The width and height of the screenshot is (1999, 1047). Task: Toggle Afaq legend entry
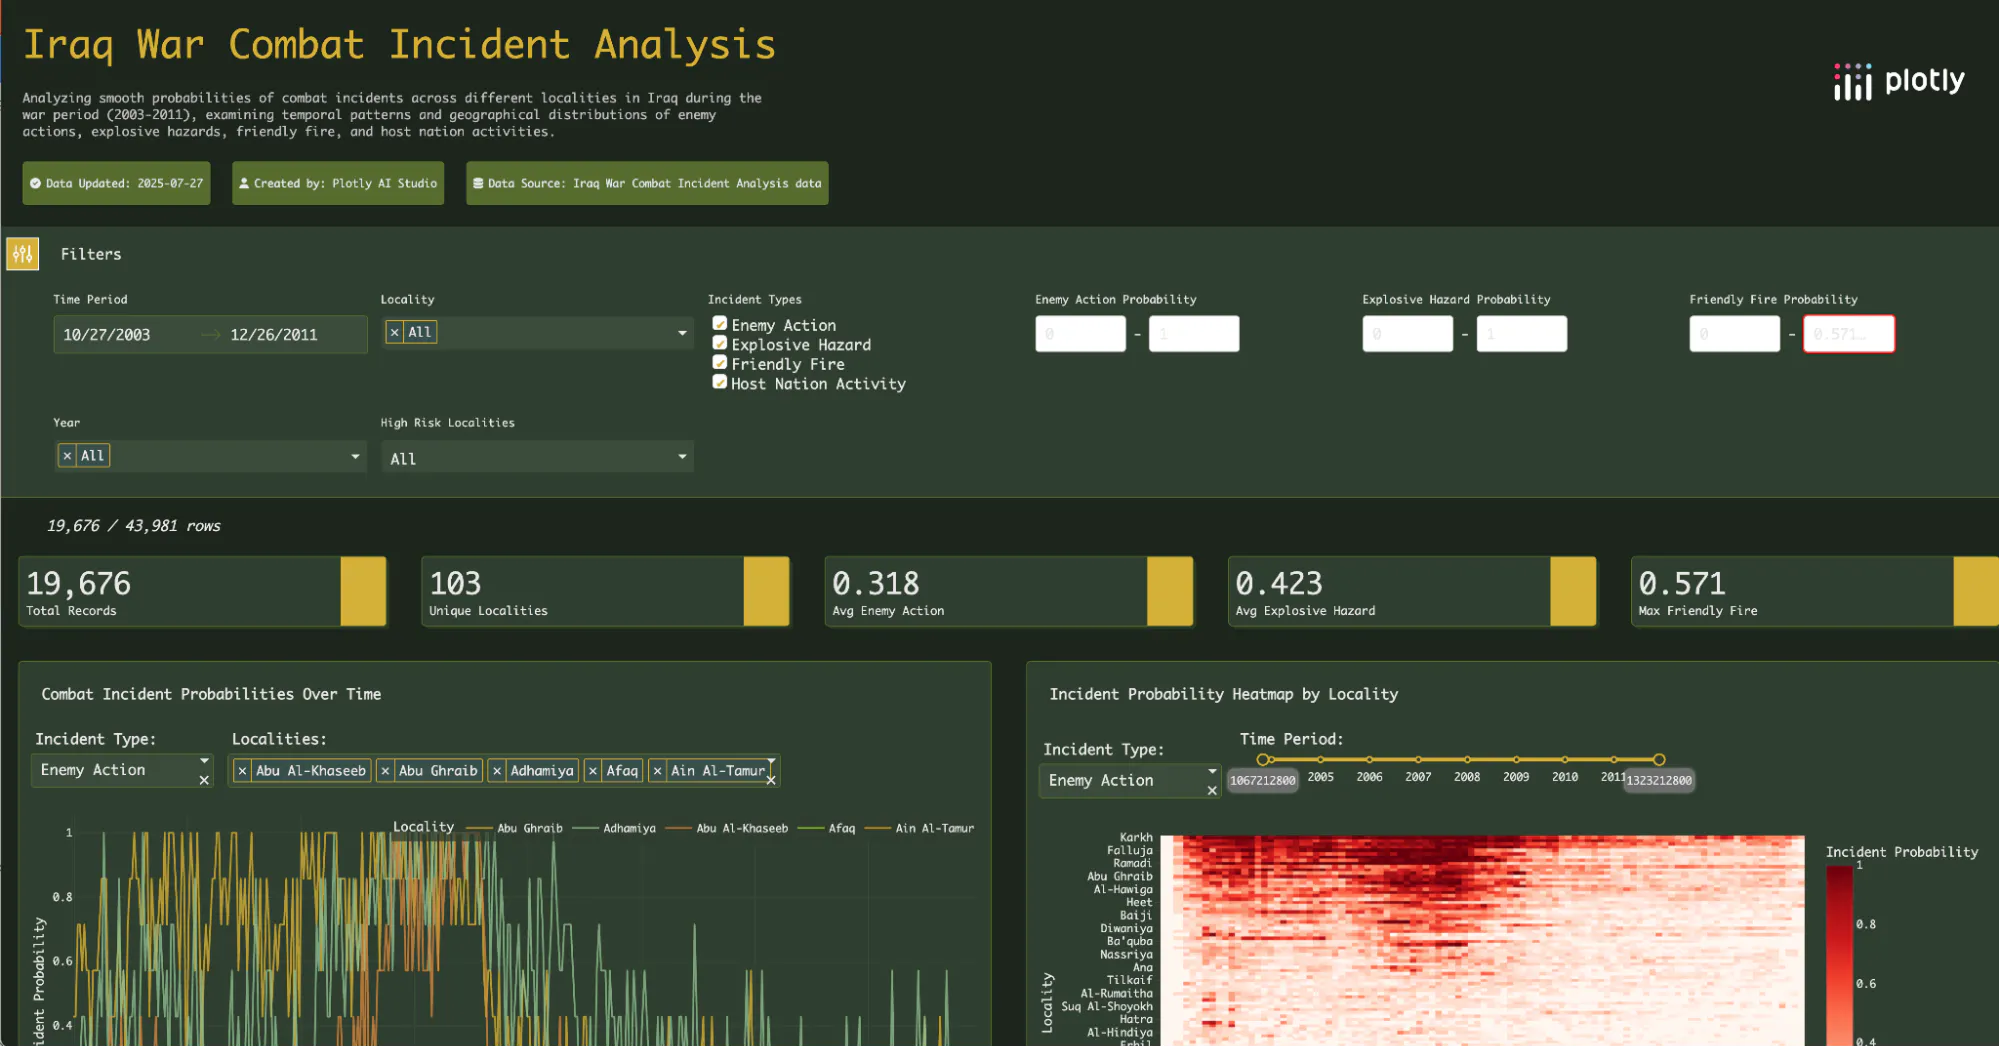click(x=827, y=828)
